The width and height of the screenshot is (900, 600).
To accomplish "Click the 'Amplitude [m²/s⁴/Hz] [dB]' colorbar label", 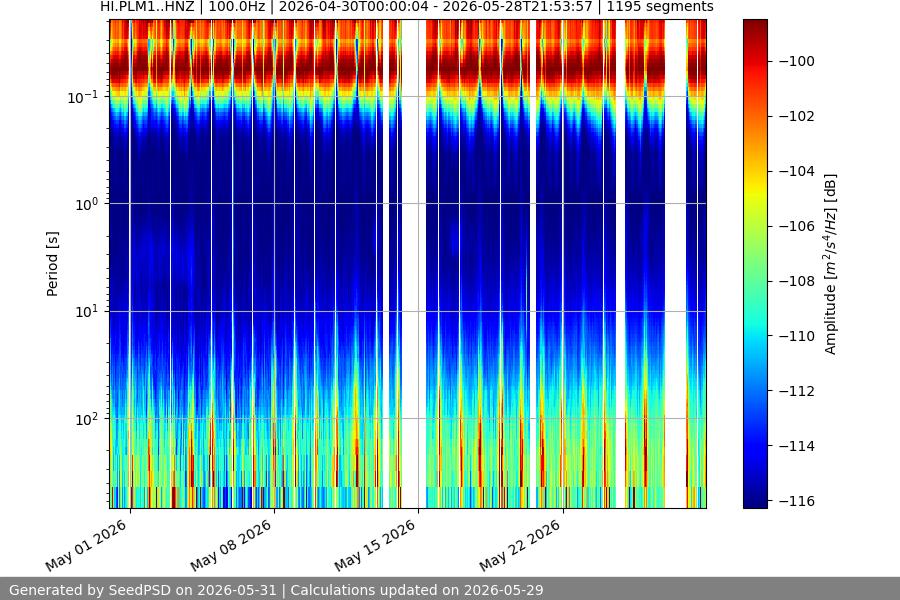I will coord(831,264).
